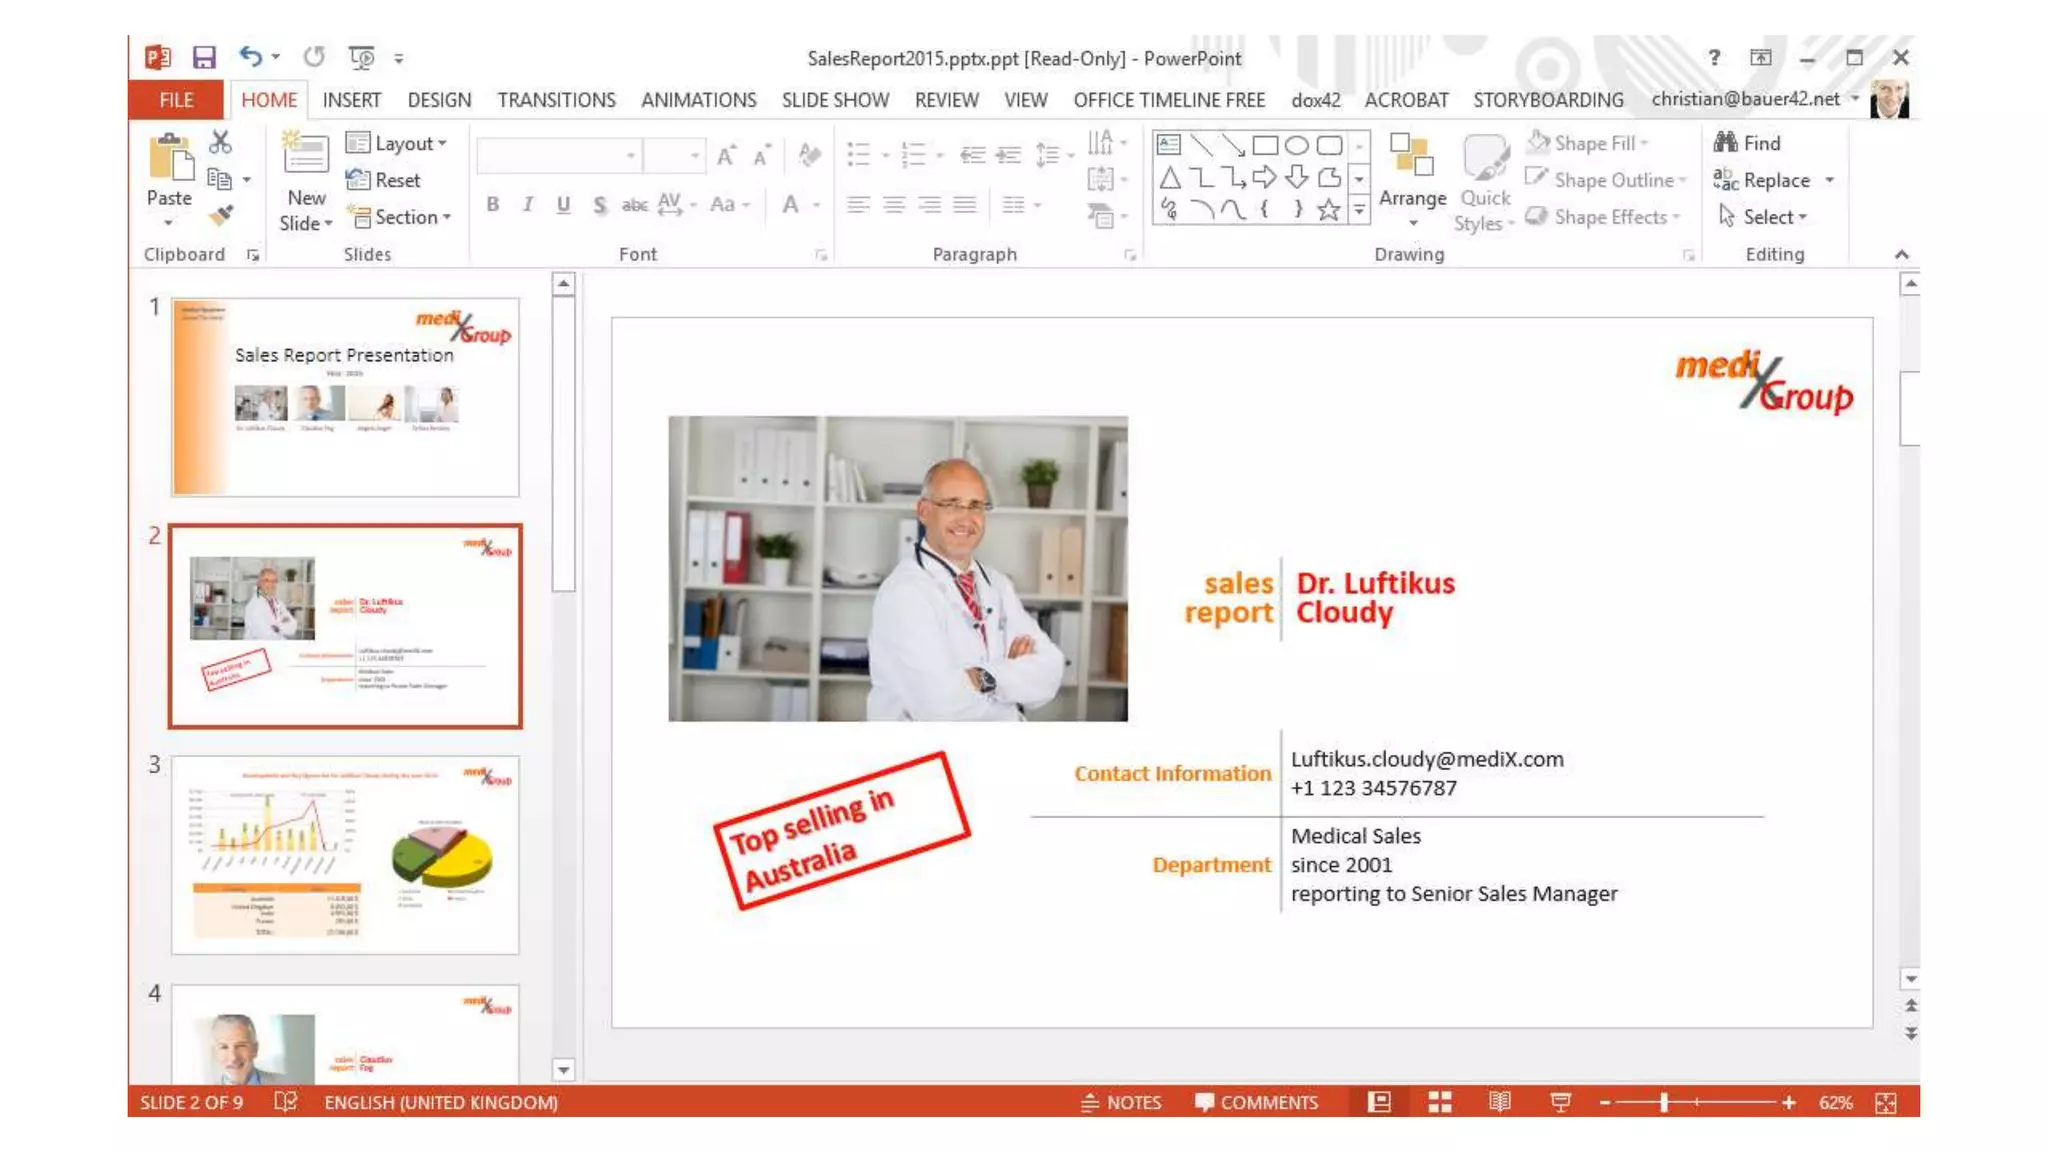Click the Format Painter brush icon
The image size is (2048, 1152).
[x=221, y=215]
